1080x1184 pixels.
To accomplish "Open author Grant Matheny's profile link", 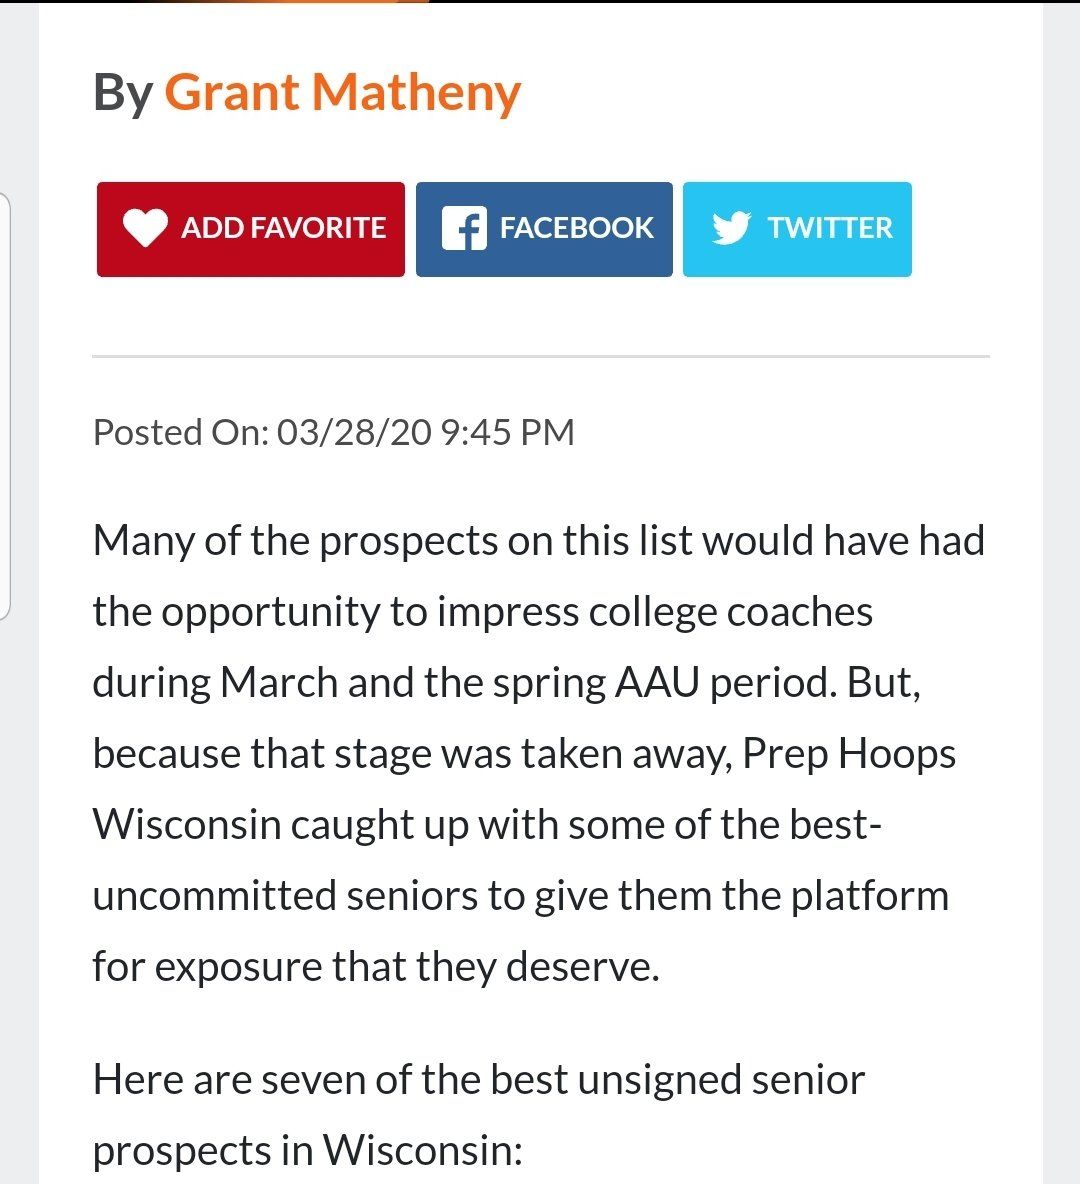I will tap(342, 92).
